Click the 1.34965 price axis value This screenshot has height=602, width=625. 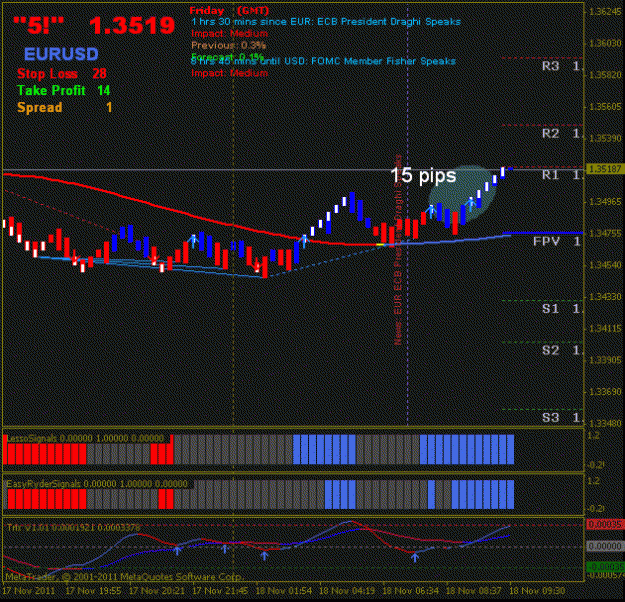pos(606,202)
